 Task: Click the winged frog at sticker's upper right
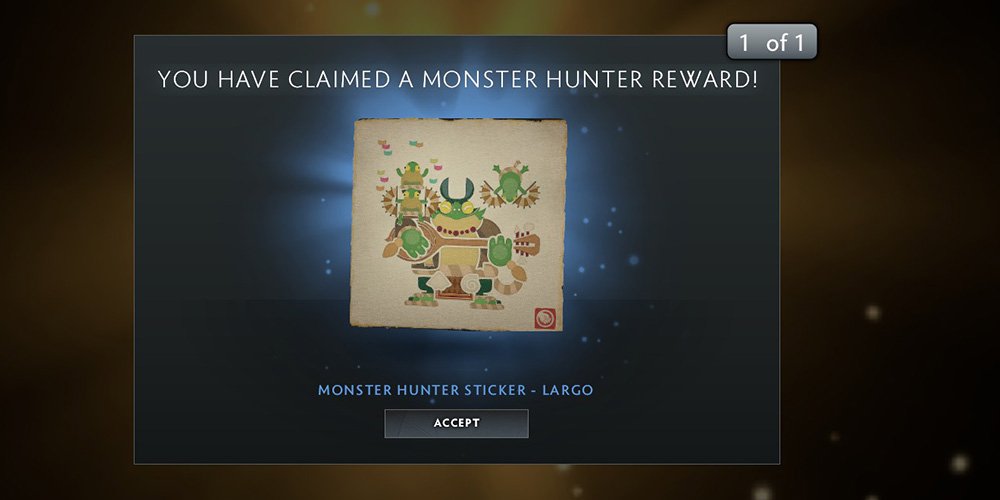510,184
